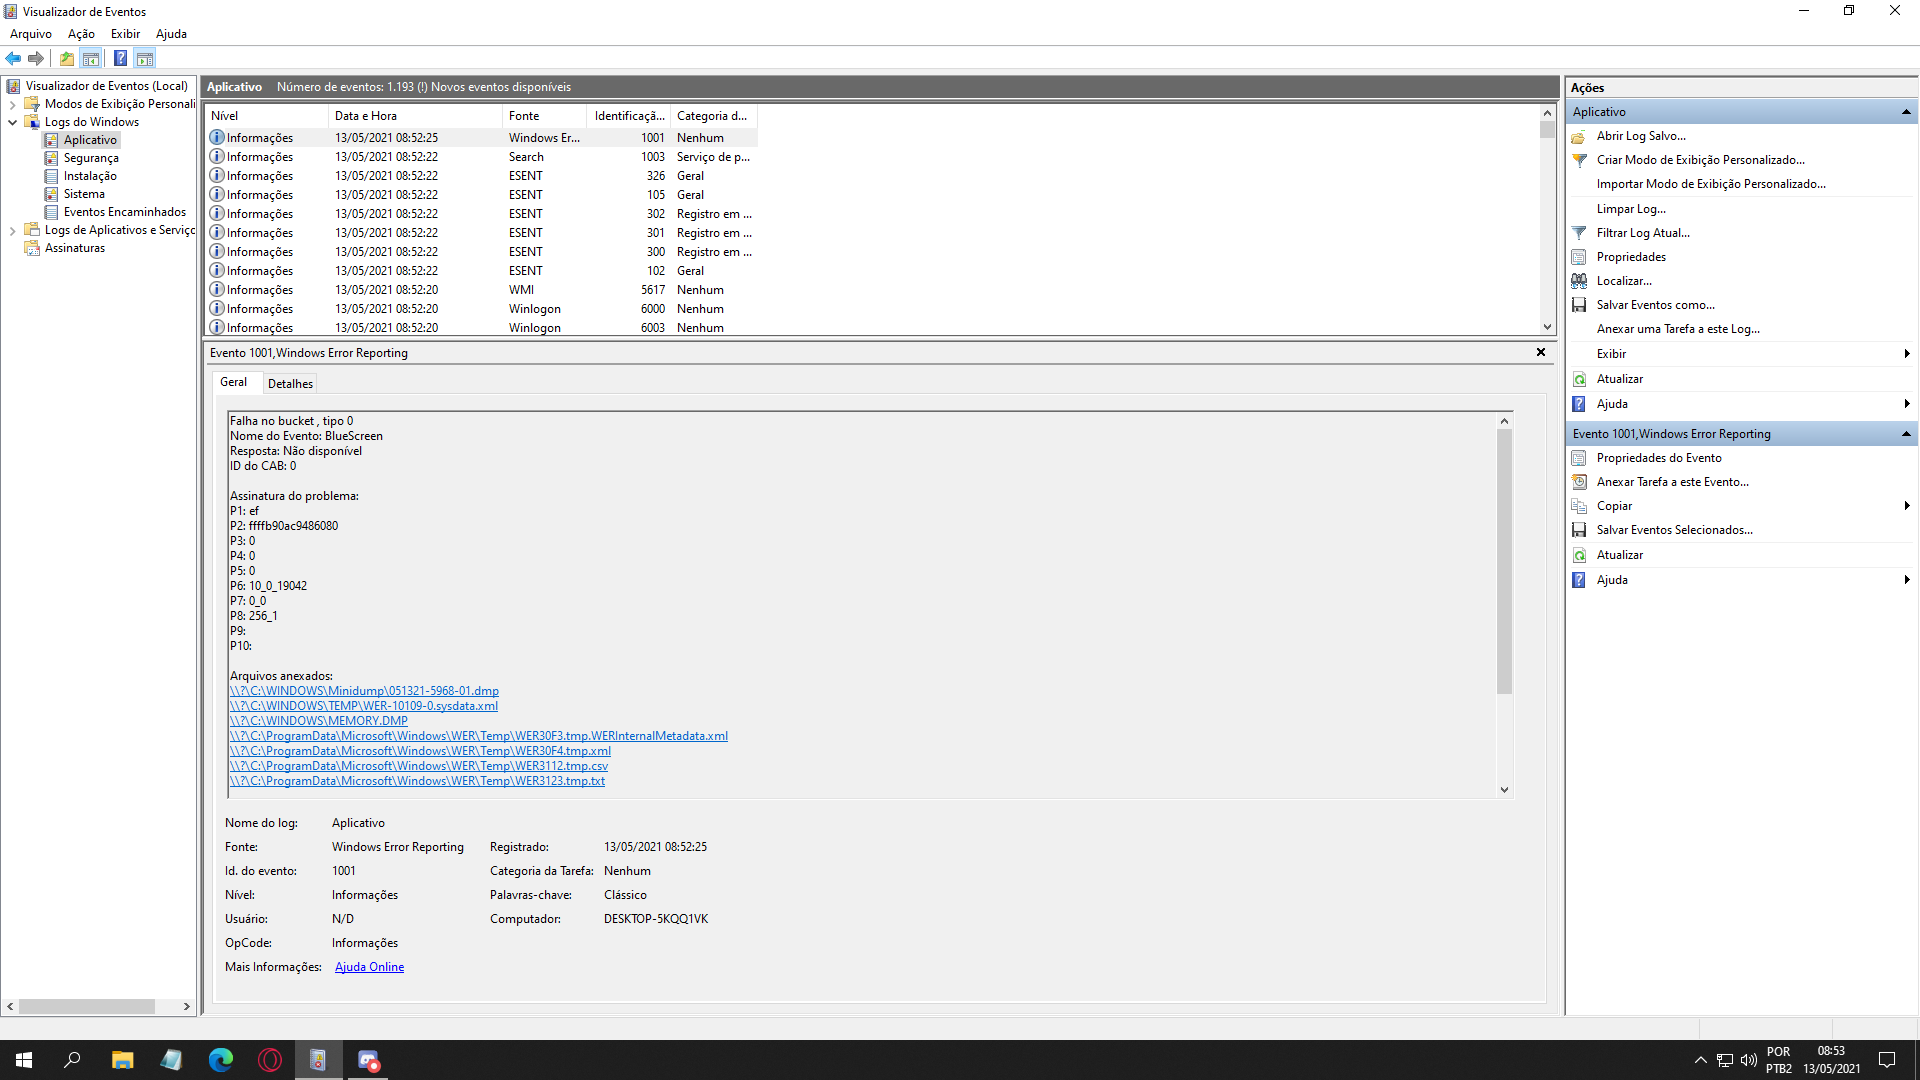Click Salvar Eventos Selecionados icon
The image size is (1920, 1080).
(1579, 530)
